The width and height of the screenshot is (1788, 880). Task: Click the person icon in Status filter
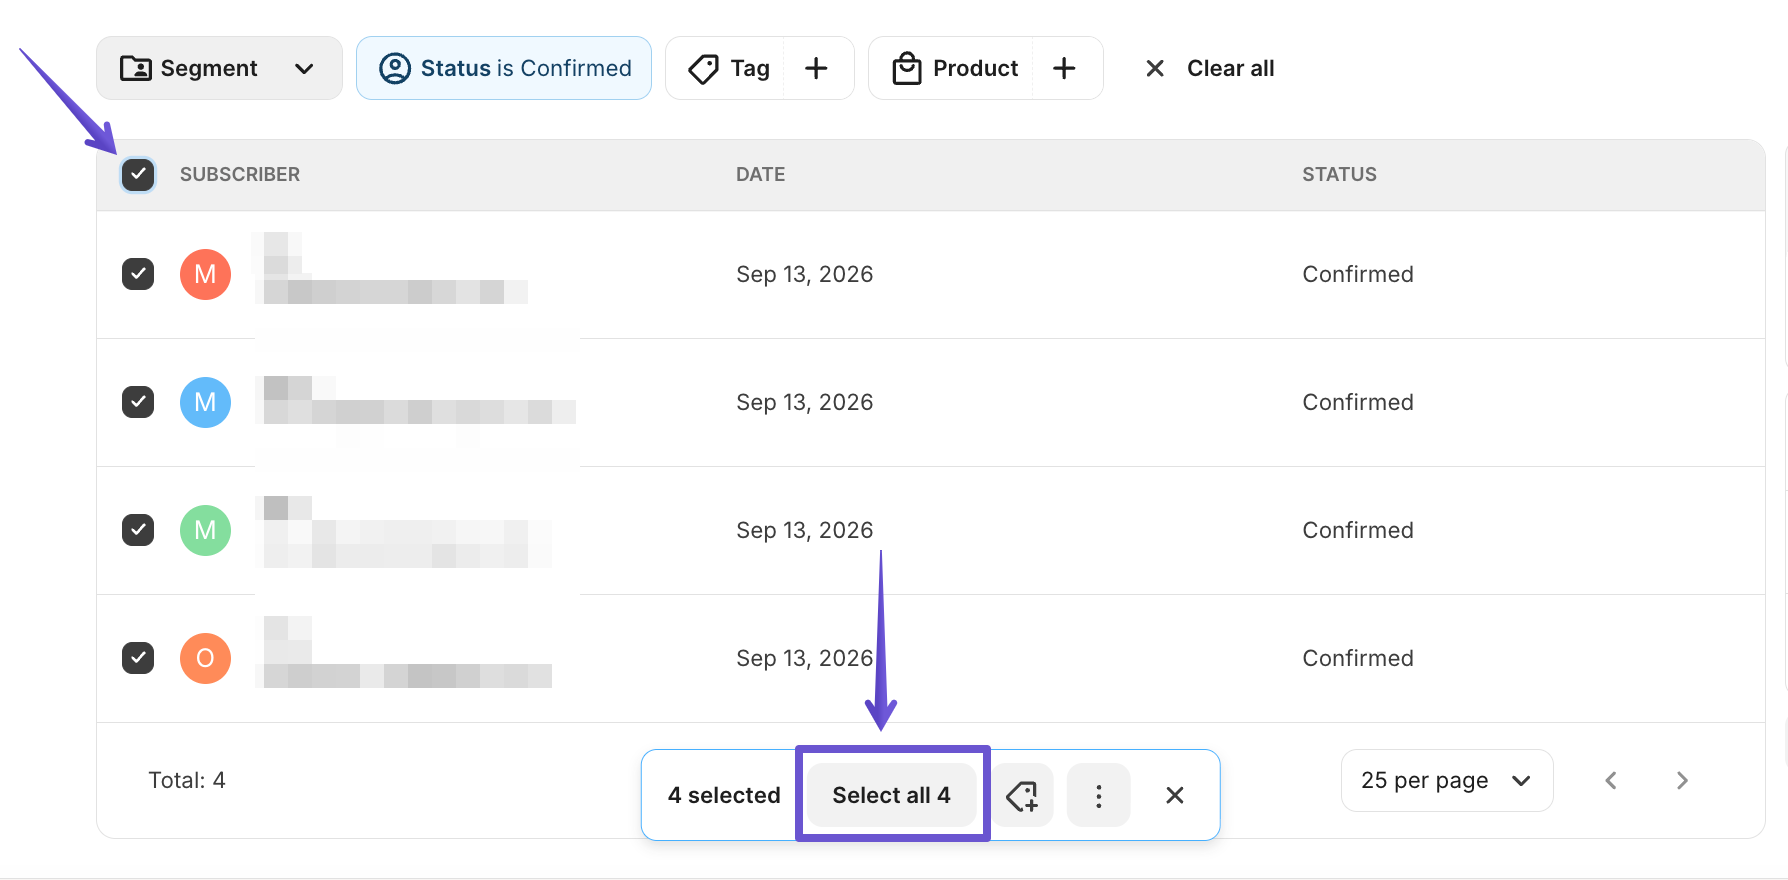click(395, 68)
